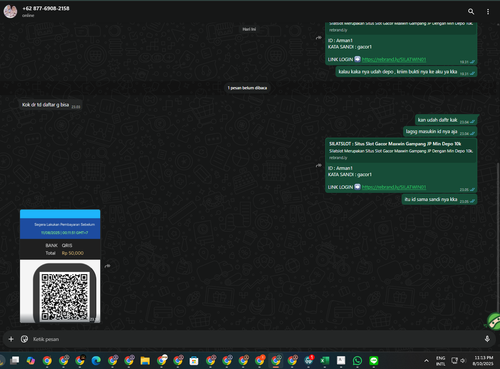
Task: Open WhatsApp from the taskbar
Action: point(357,360)
